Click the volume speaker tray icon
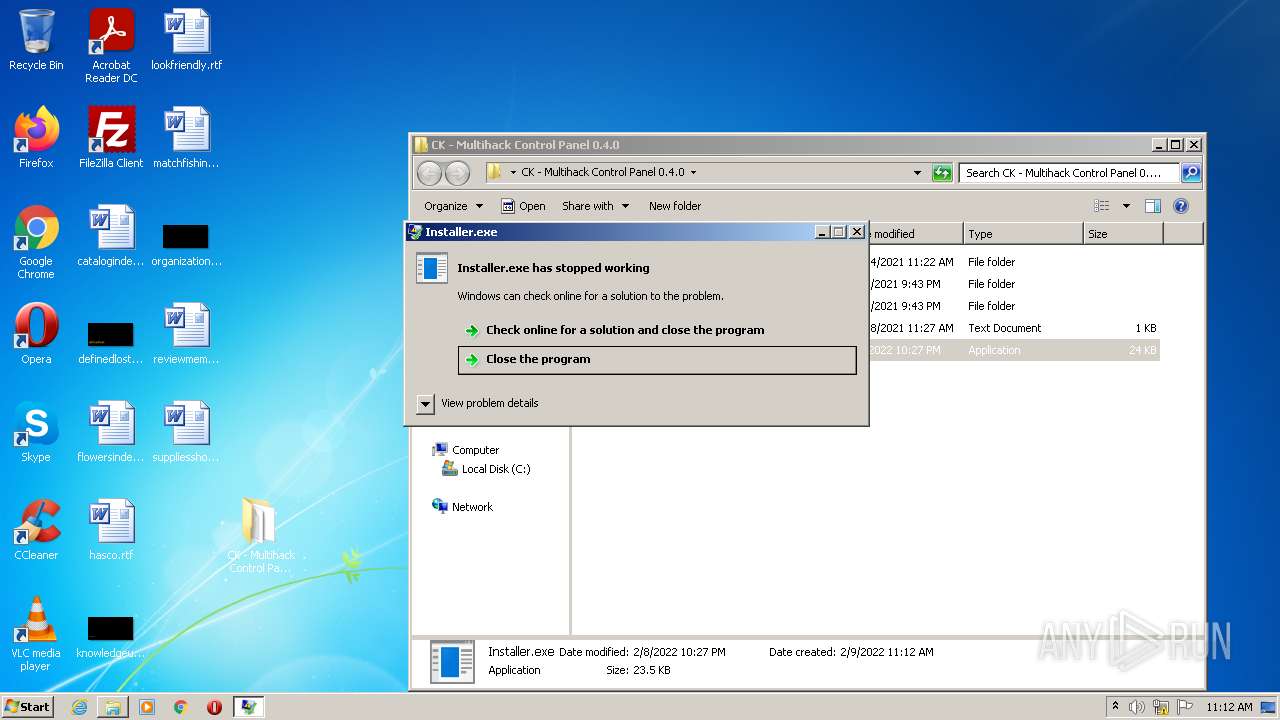This screenshot has height=720, width=1280. click(1137, 707)
